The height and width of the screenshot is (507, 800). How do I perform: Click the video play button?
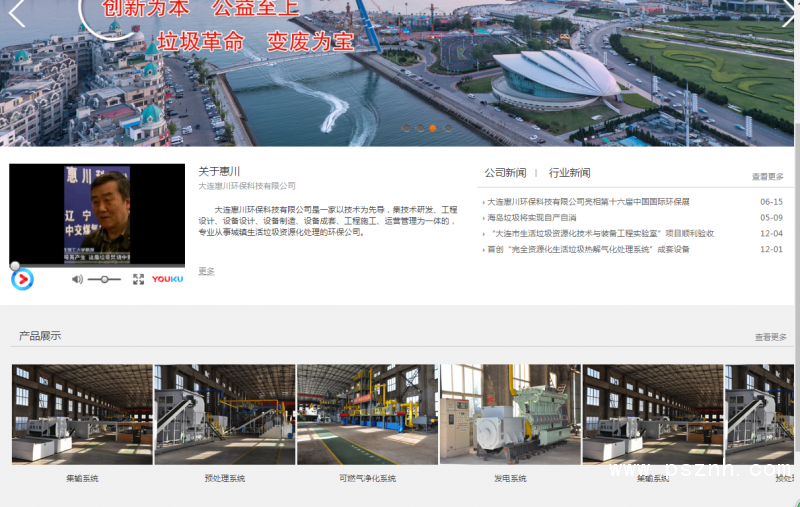tap(22, 280)
